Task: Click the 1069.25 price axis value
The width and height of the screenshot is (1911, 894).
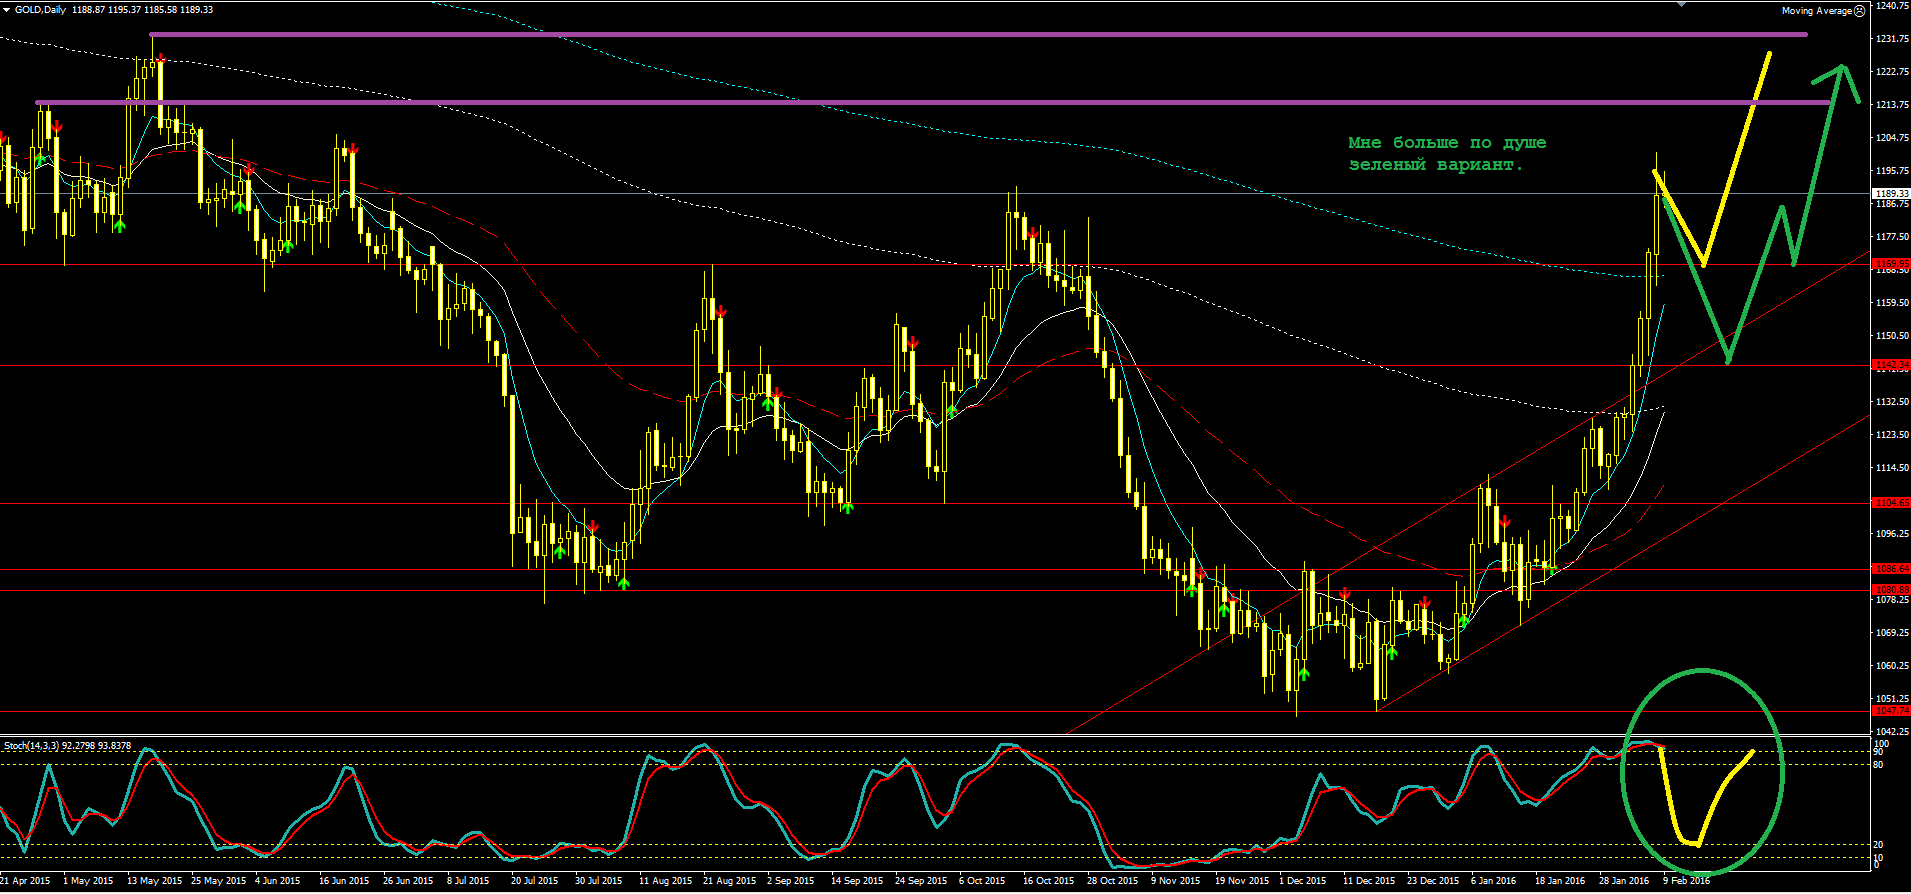Action: point(1891,633)
